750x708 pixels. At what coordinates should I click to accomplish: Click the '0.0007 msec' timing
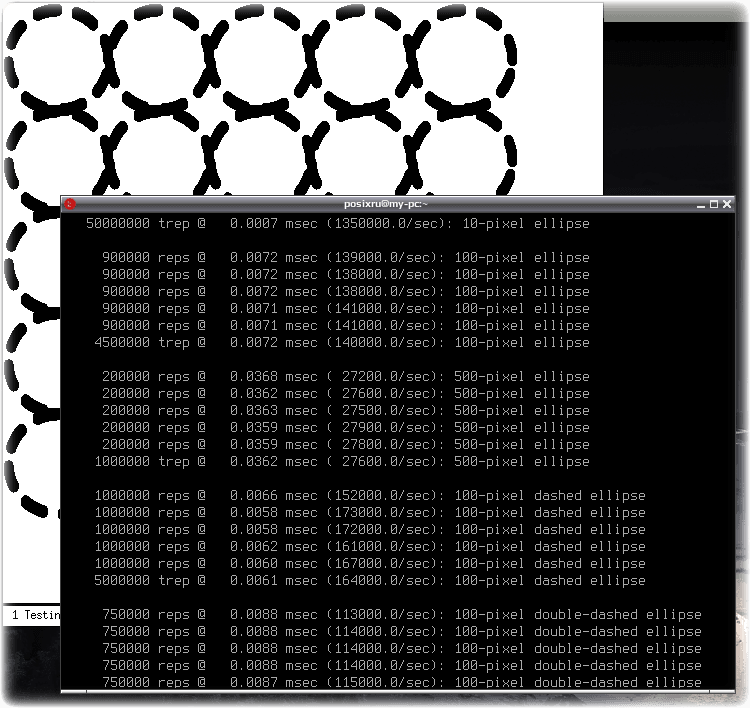[x=274, y=223]
